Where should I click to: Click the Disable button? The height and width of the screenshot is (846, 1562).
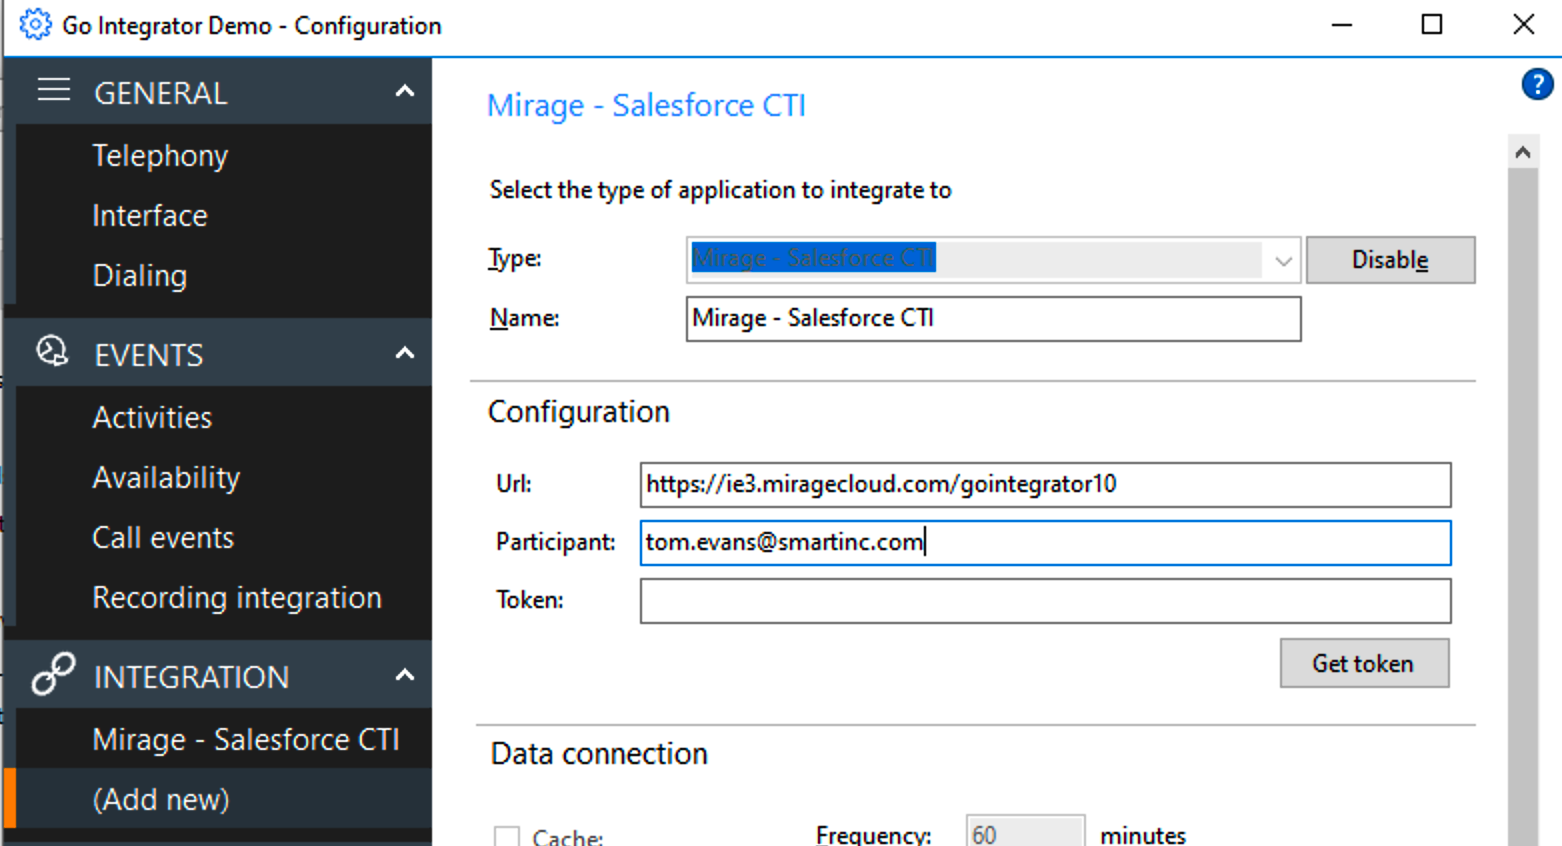click(x=1390, y=260)
